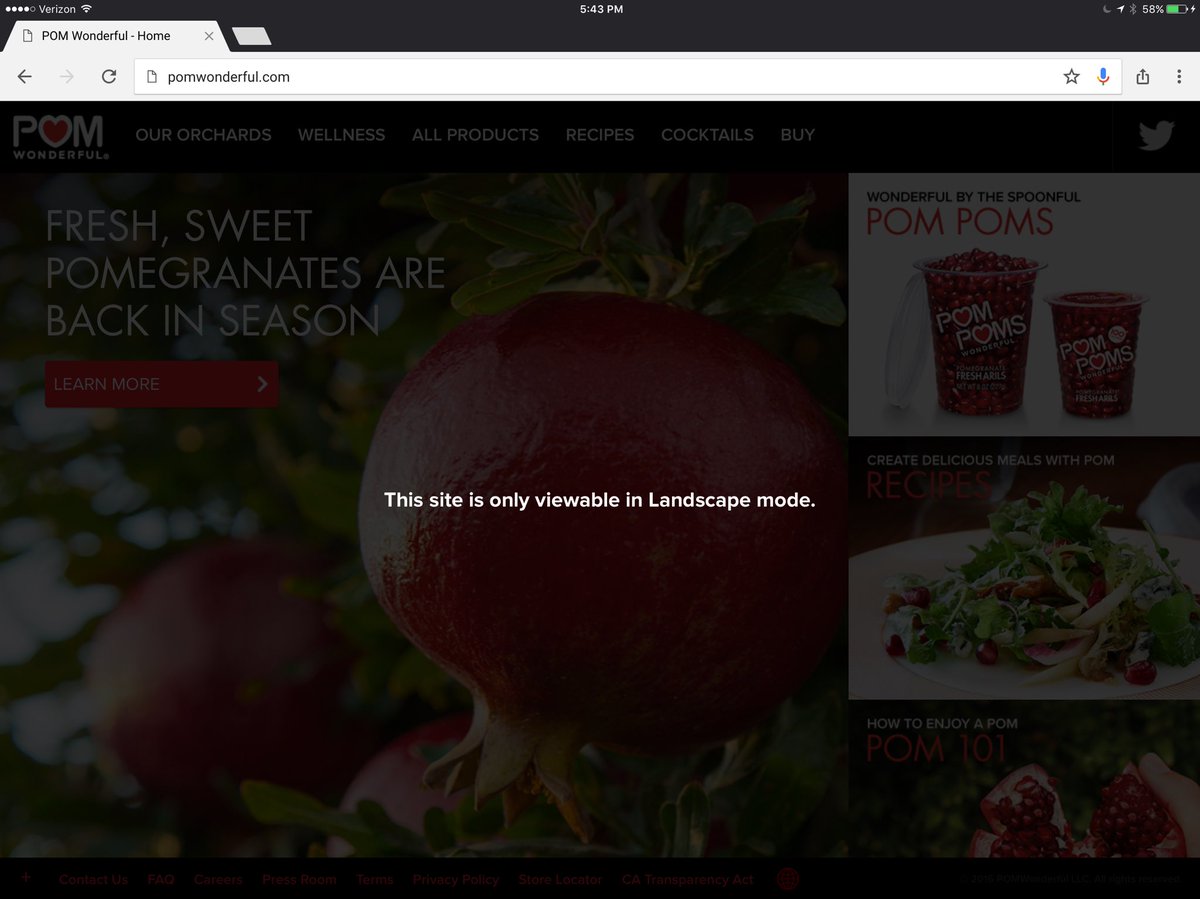Screen dimensions: 1200x899
Task: Click the Terms footer link
Action: 375,880
